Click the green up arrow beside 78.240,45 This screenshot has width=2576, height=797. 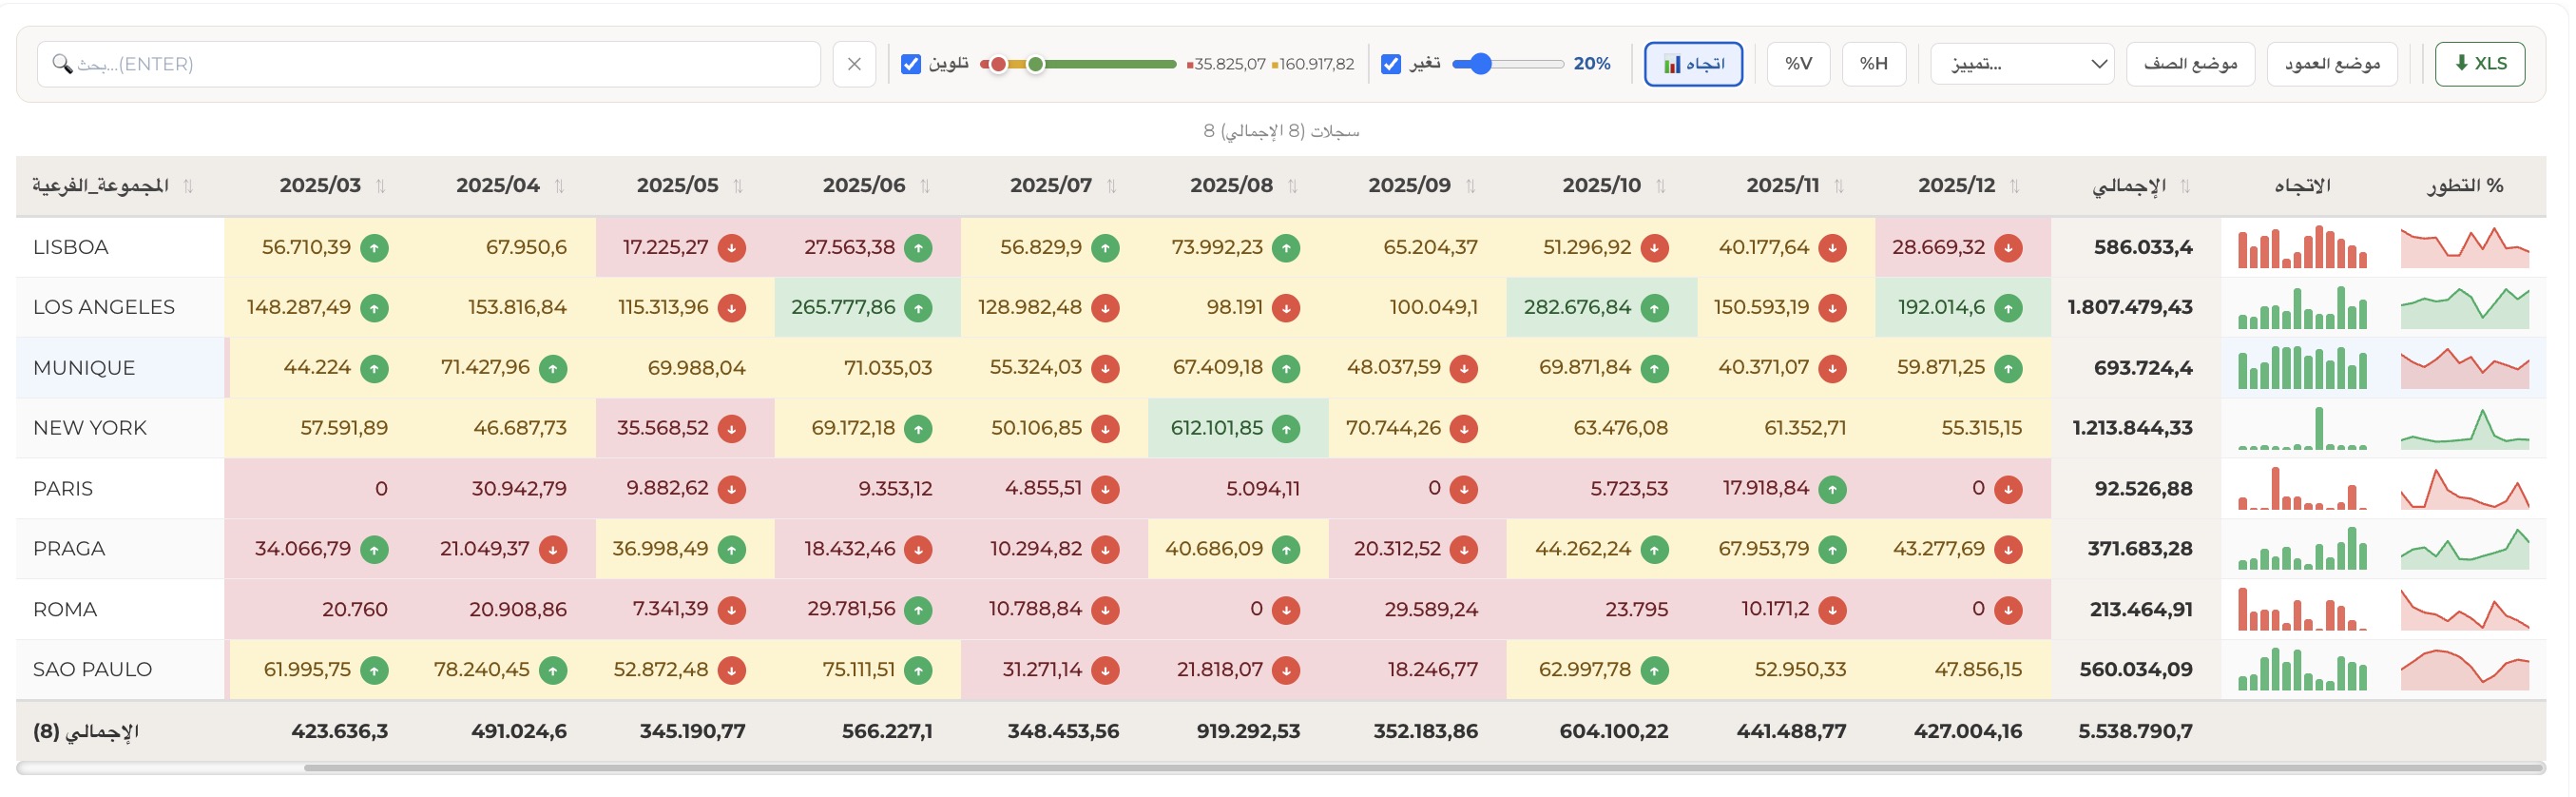[553, 670]
